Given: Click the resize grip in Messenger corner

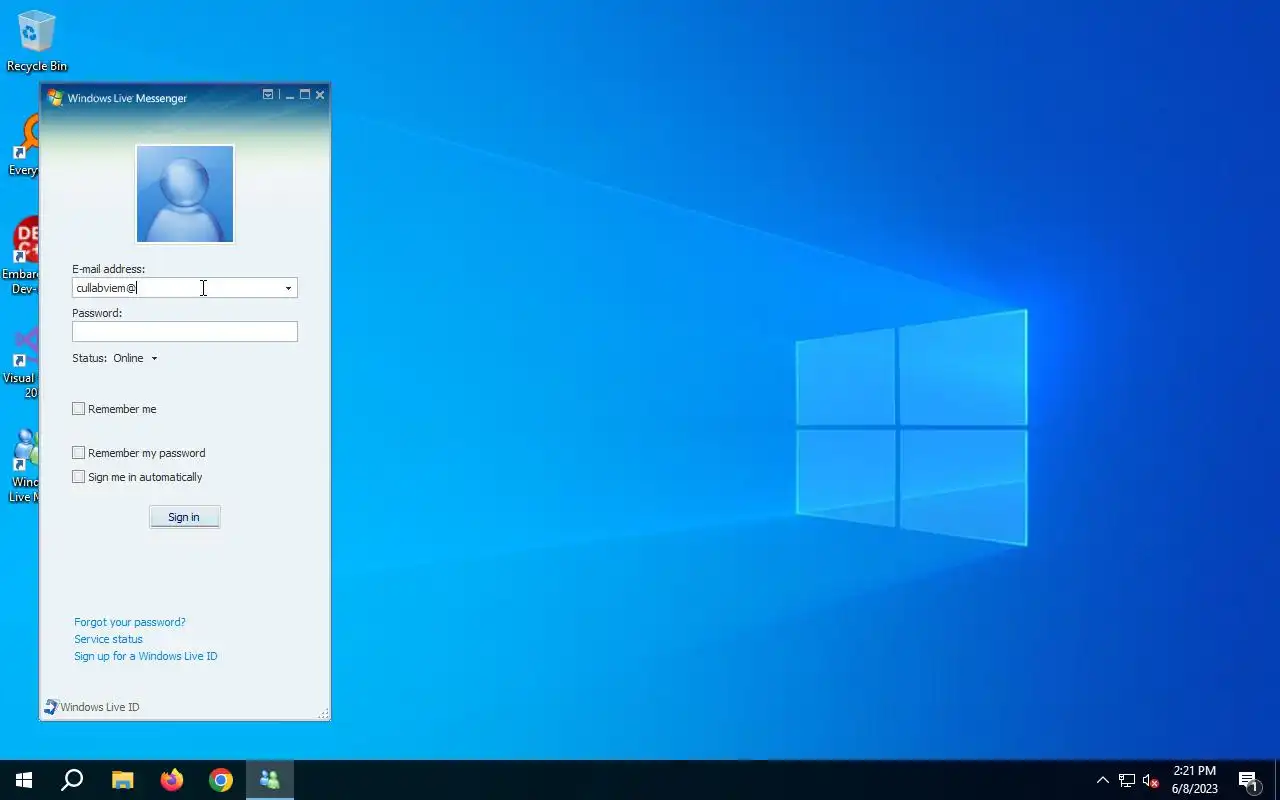Looking at the screenshot, I should (x=323, y=713).
